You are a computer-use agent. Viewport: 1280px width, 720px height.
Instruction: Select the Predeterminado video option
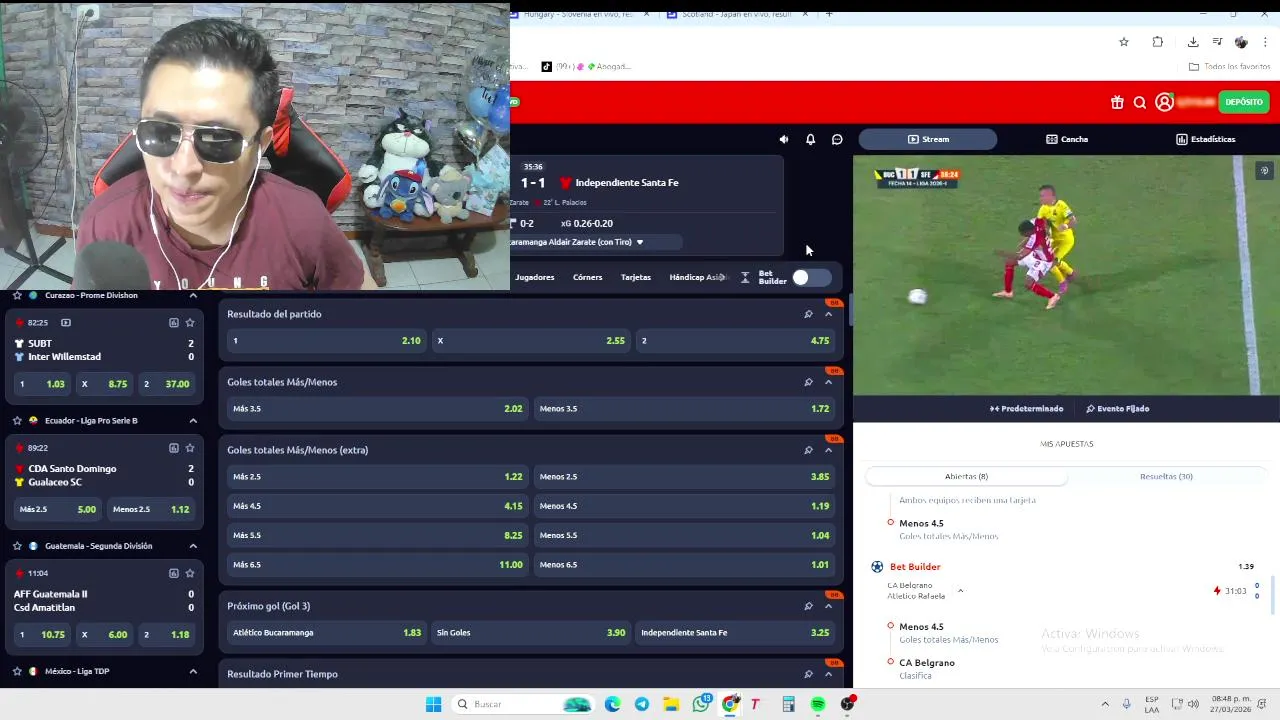[1026, 409]
